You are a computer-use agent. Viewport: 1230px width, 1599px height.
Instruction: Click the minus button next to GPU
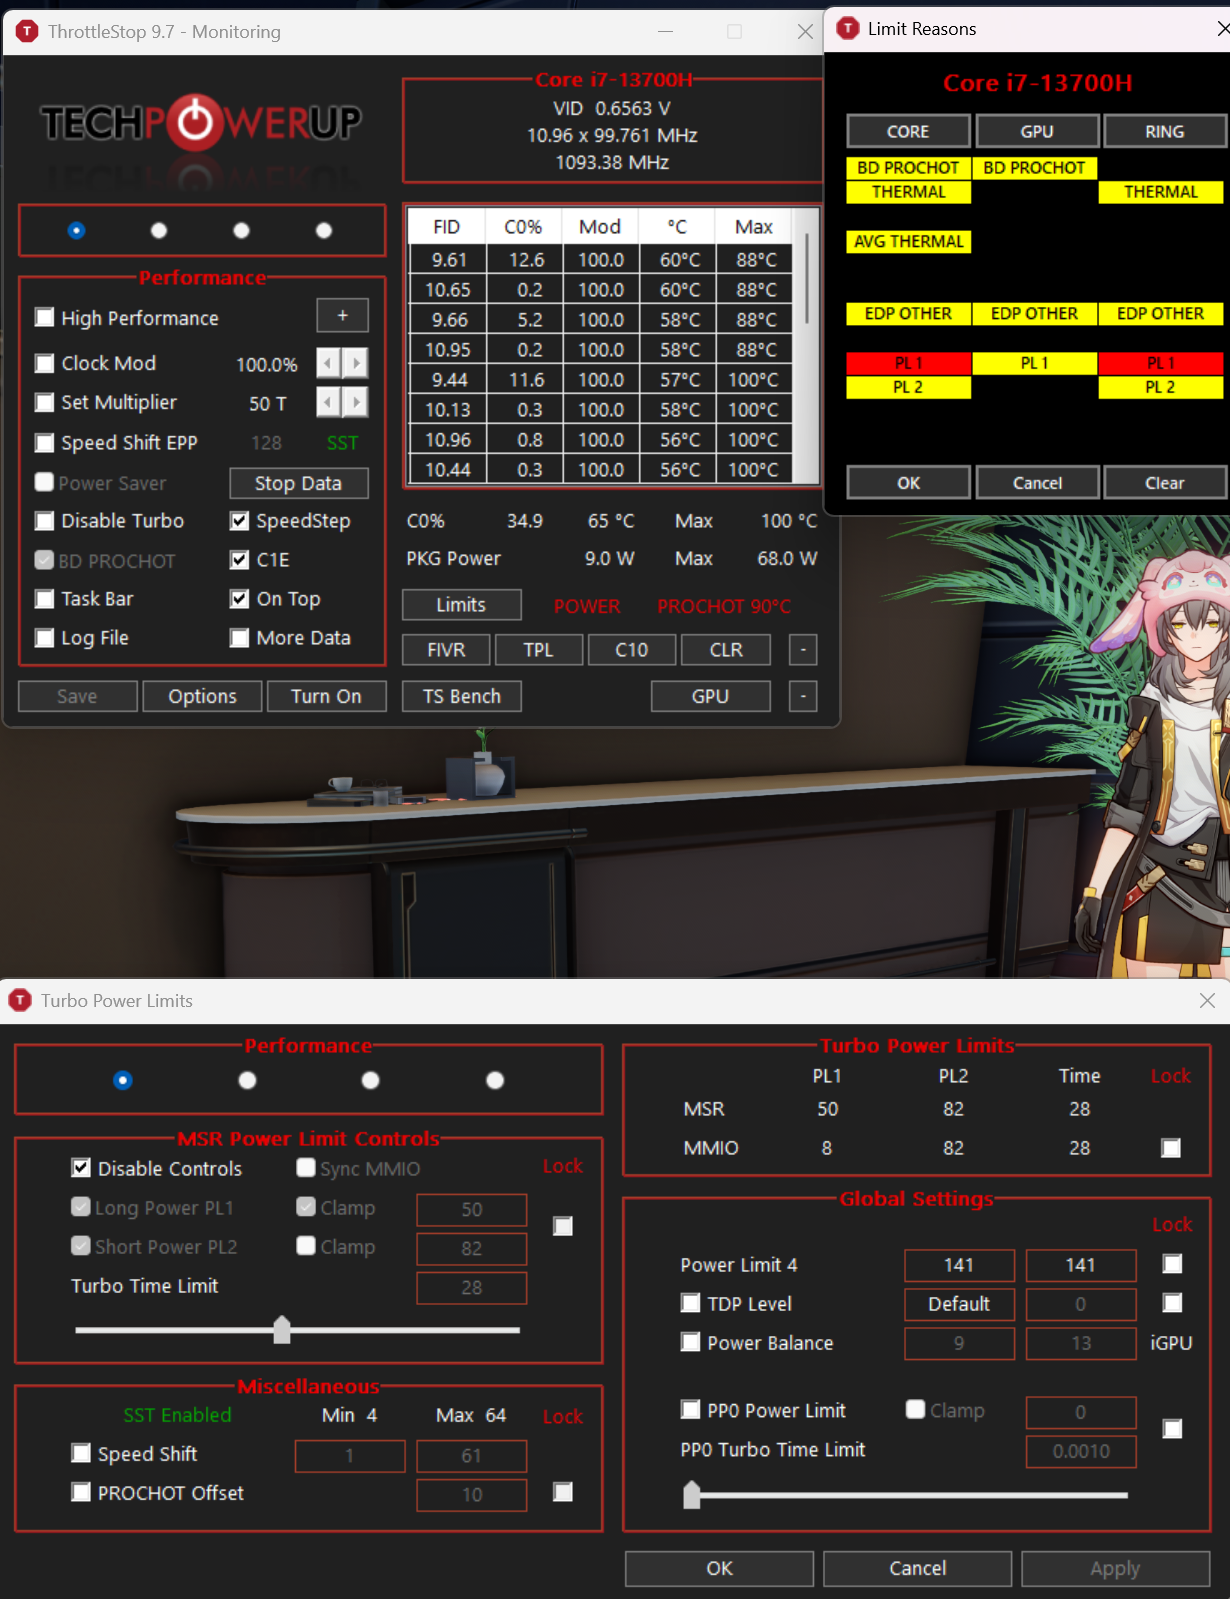(x=803, y=696)
